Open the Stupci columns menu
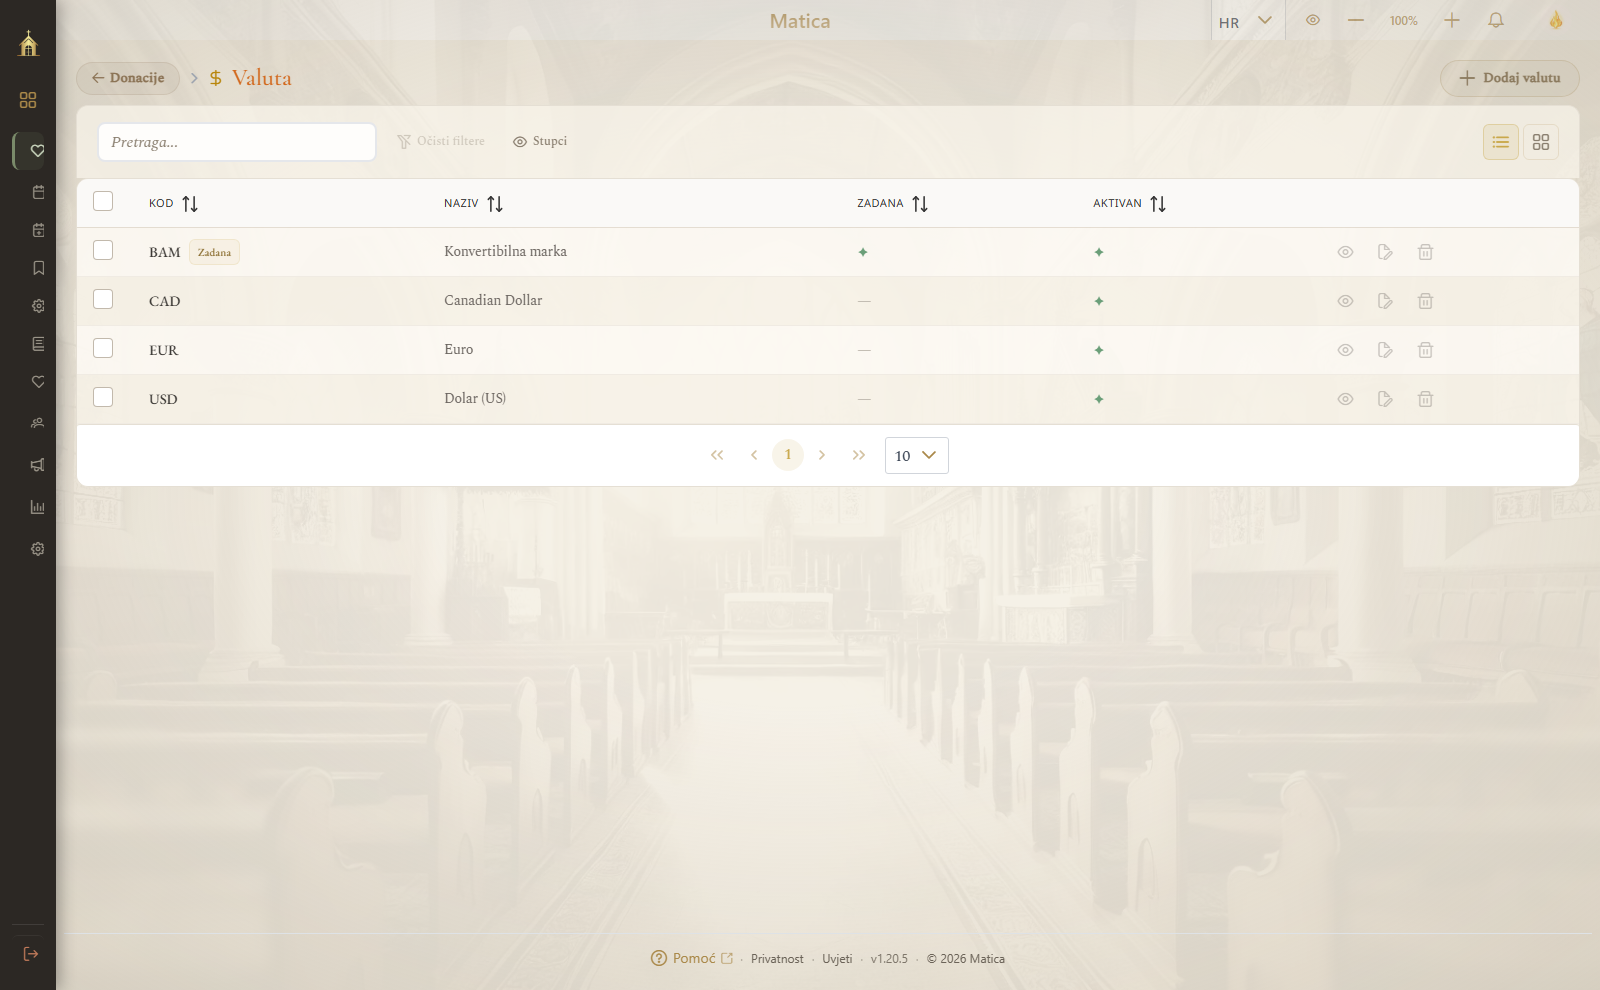This screenshot has width=1600, height=990. pos(540,142)
